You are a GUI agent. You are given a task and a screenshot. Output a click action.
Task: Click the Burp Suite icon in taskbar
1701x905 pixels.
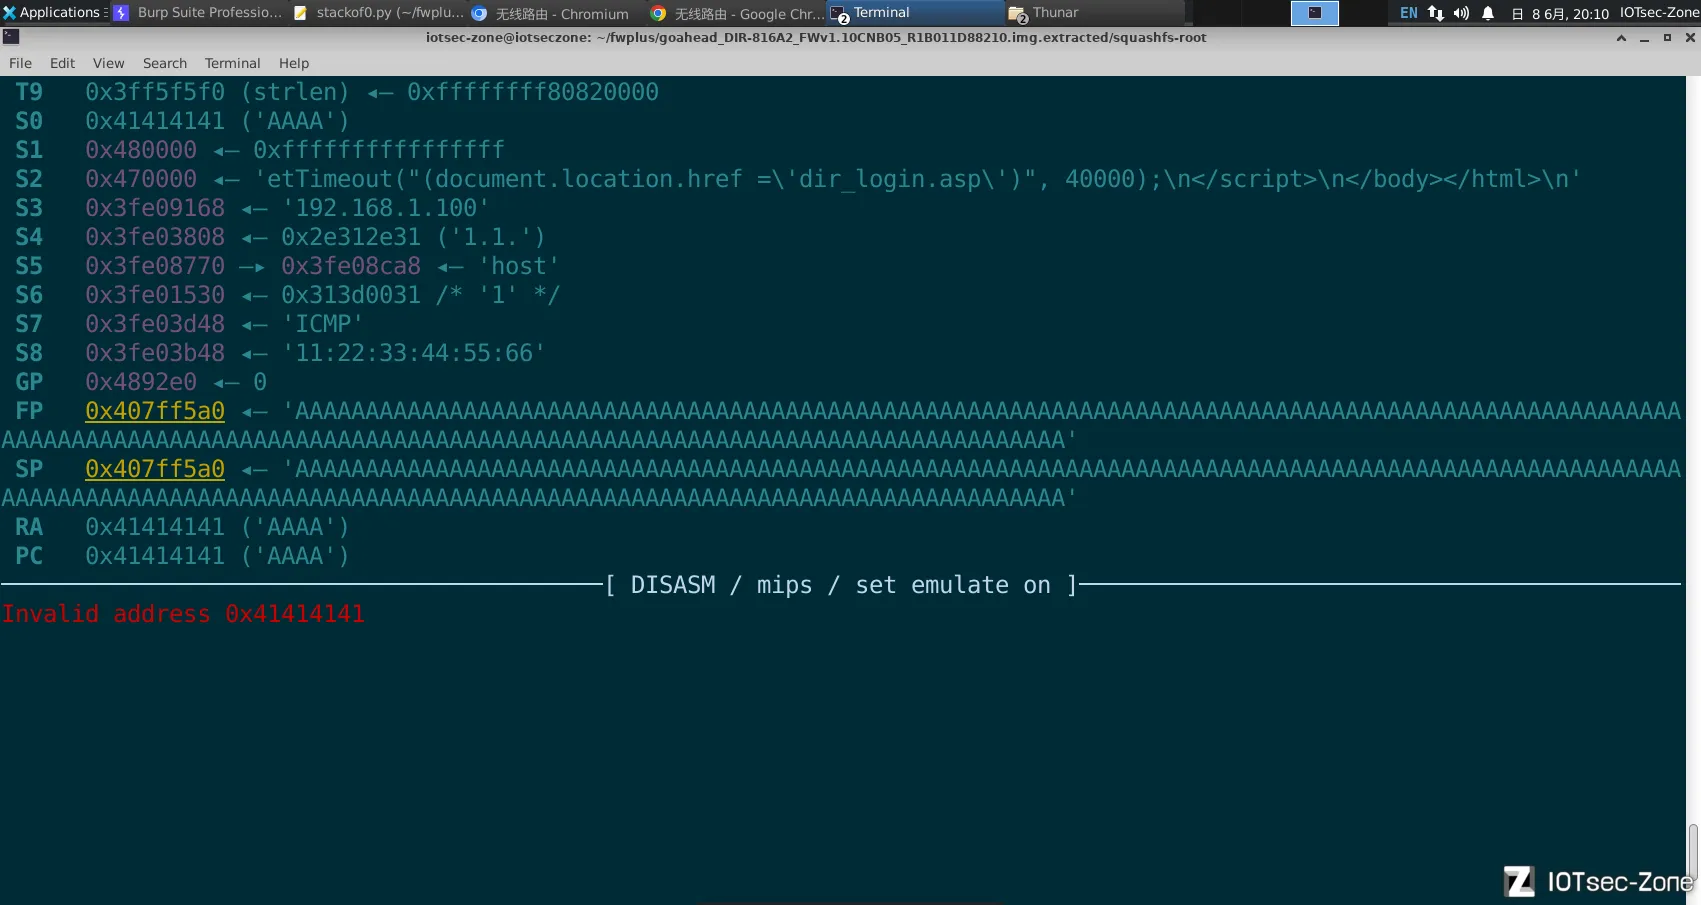coord(122,13)
